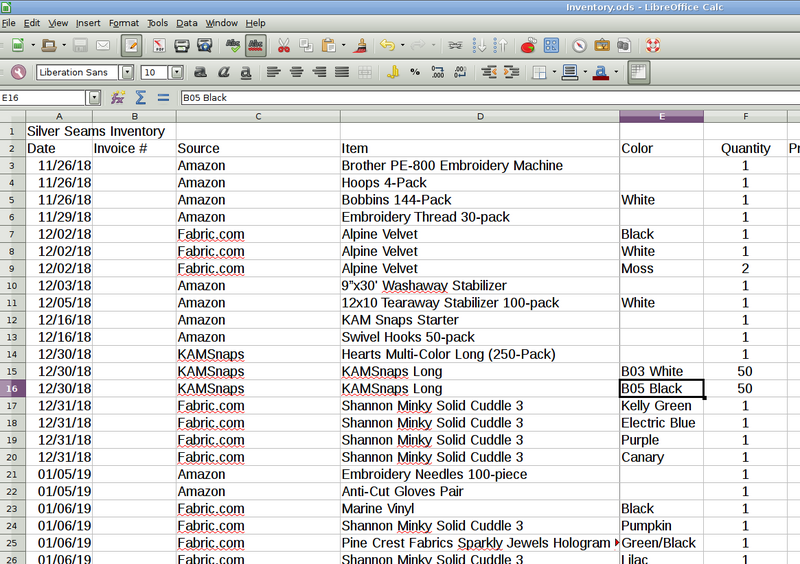Toggle Bold formatting
The width and height of the screenshot is (800, 564).
pos(201,72)
